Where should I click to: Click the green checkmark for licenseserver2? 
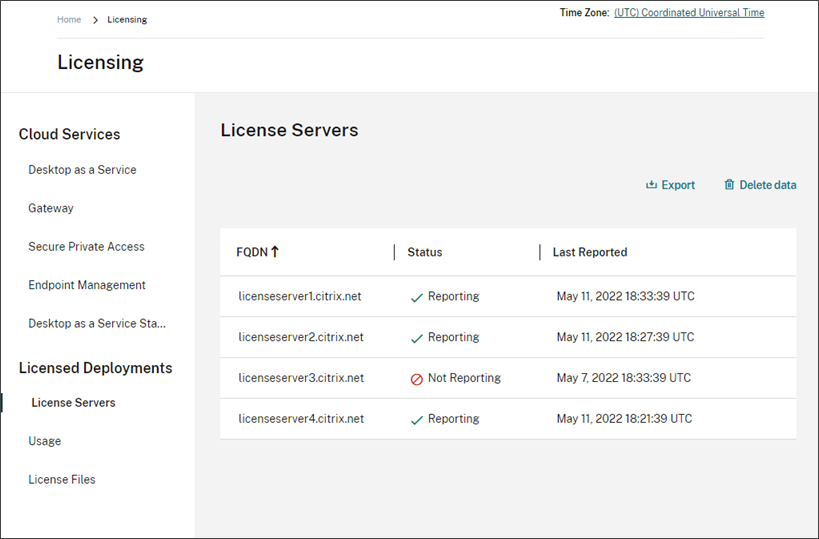click(416, 338)
